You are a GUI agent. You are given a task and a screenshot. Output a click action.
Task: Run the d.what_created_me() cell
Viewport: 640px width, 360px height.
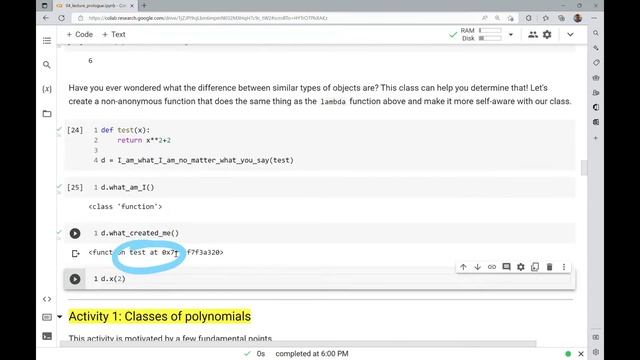pyautogui.click(x=75, y=233)
